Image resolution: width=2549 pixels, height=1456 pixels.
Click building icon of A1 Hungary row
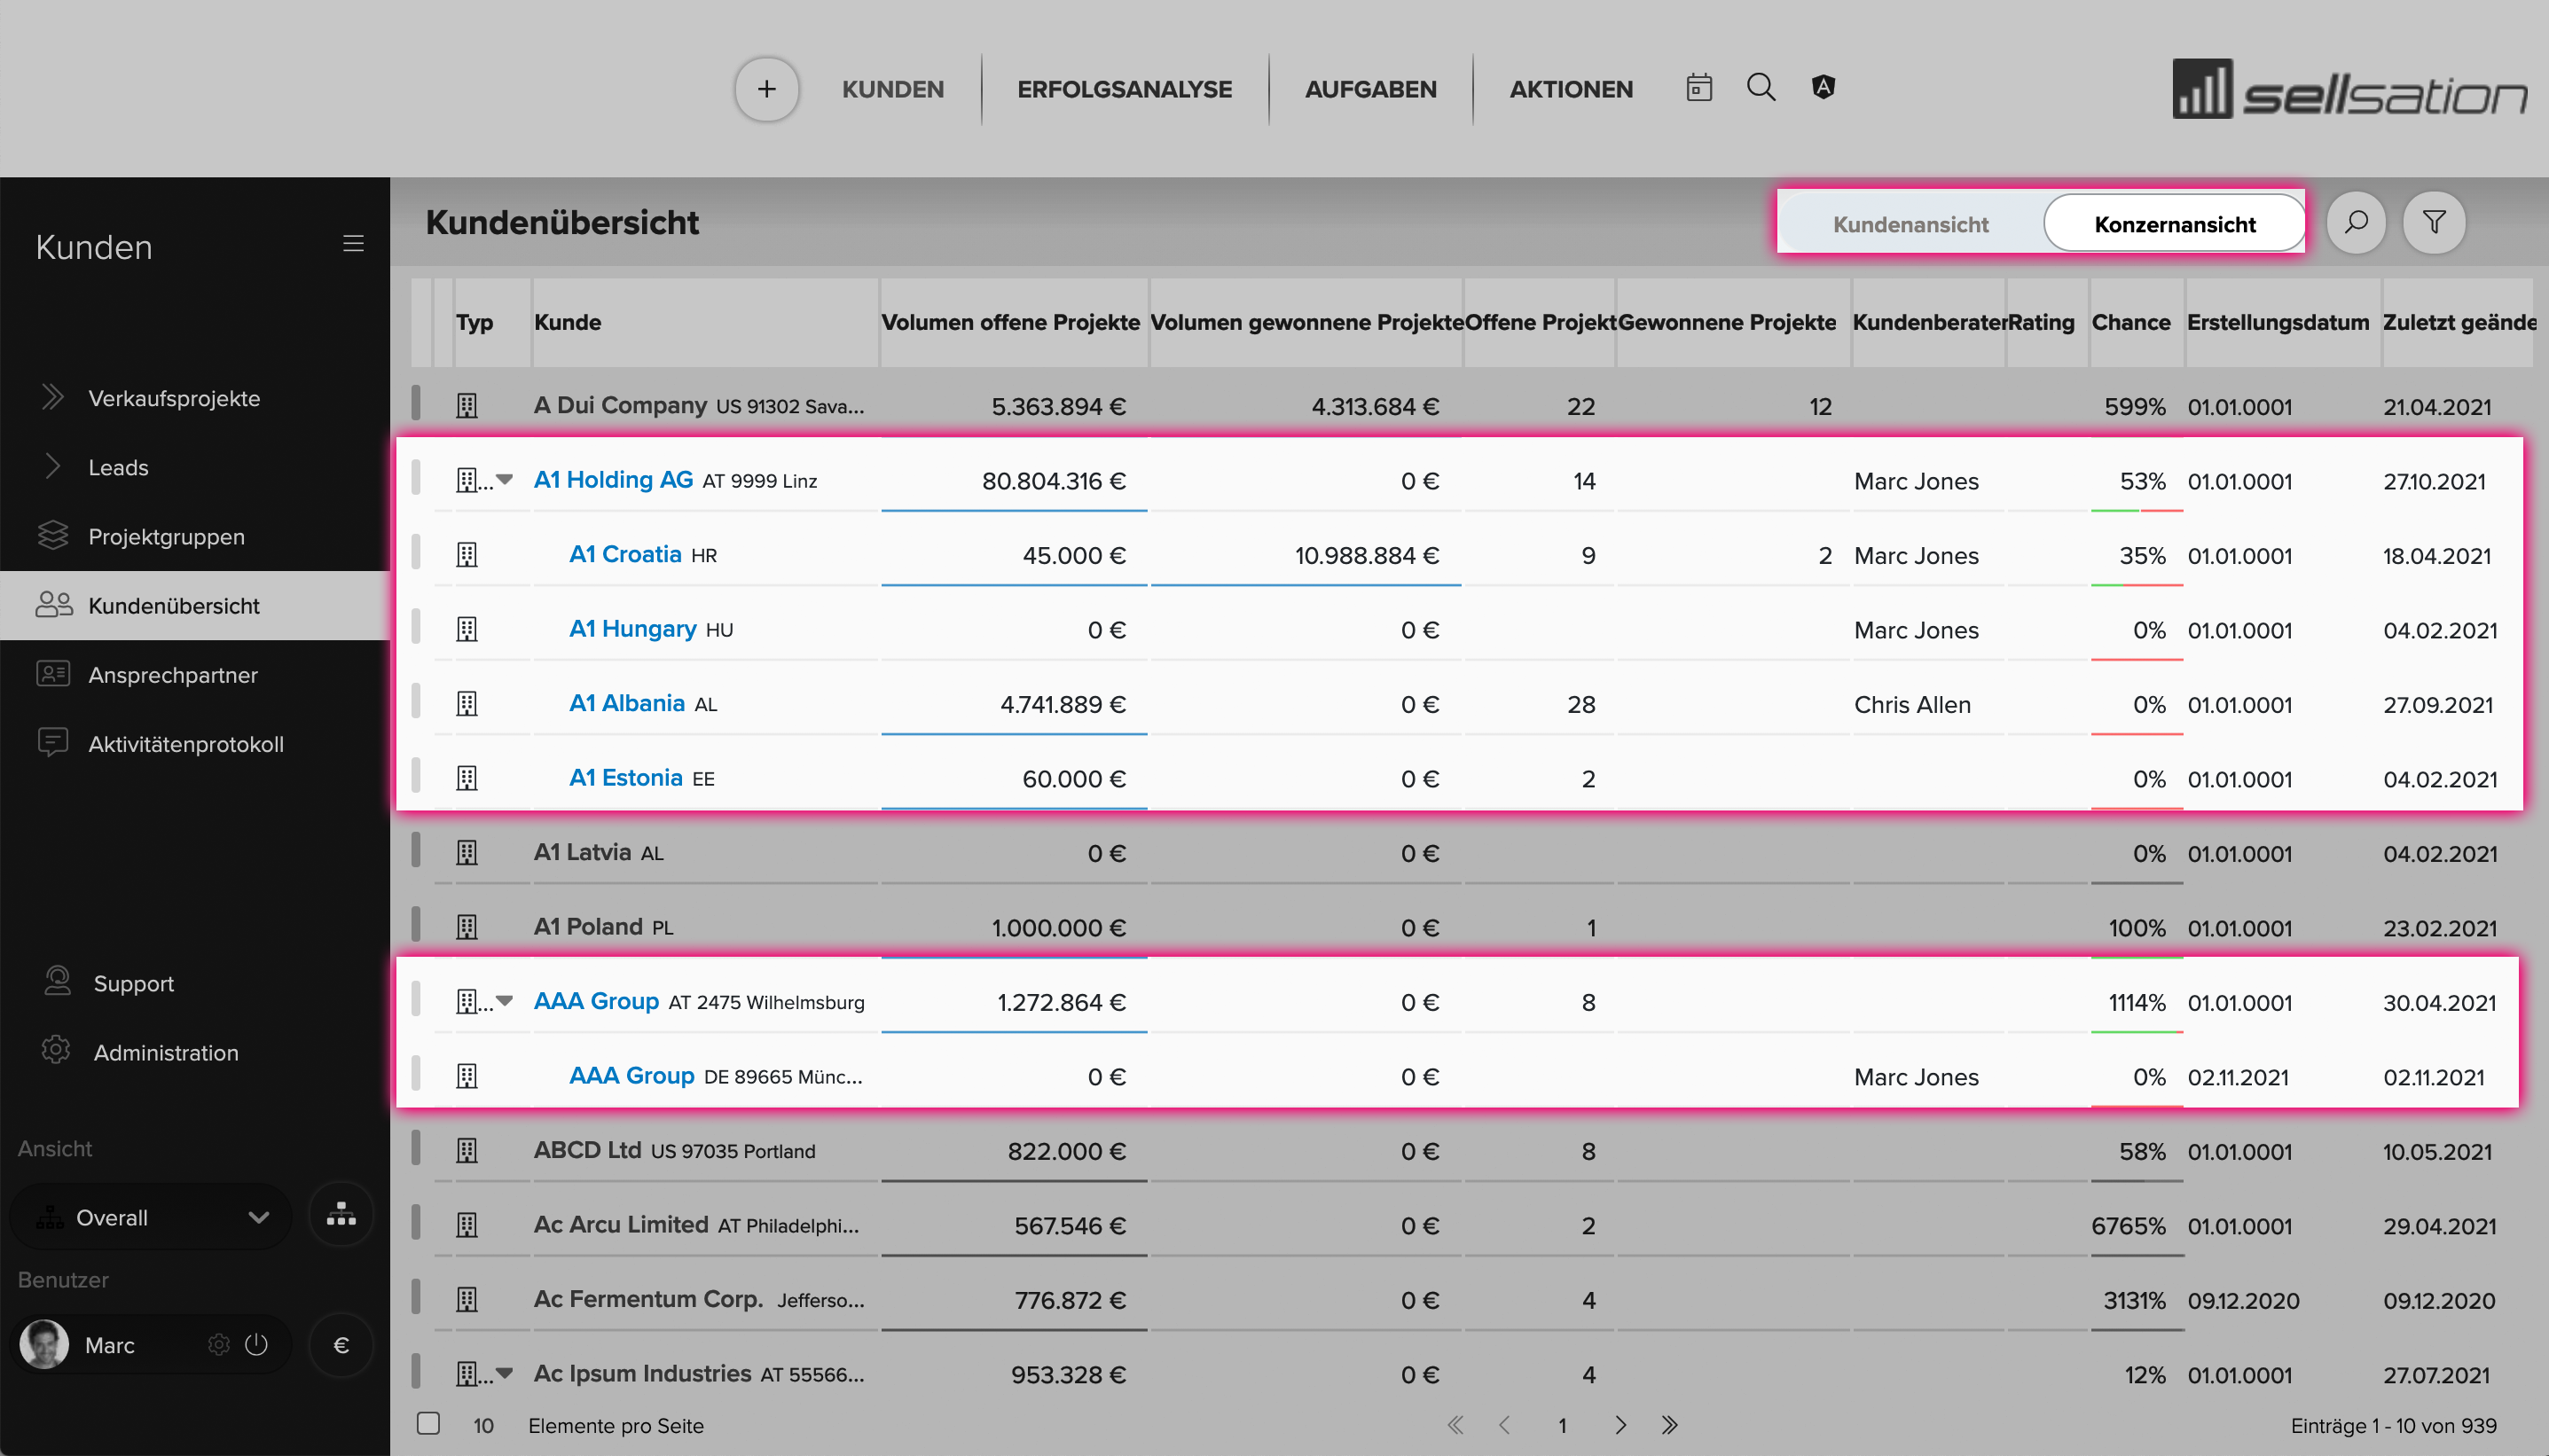[x=467, y=630]
